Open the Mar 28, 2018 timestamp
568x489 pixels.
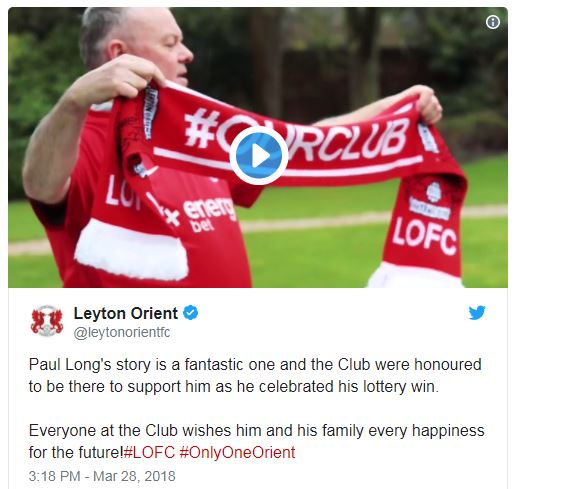click(x=134, y=476)
